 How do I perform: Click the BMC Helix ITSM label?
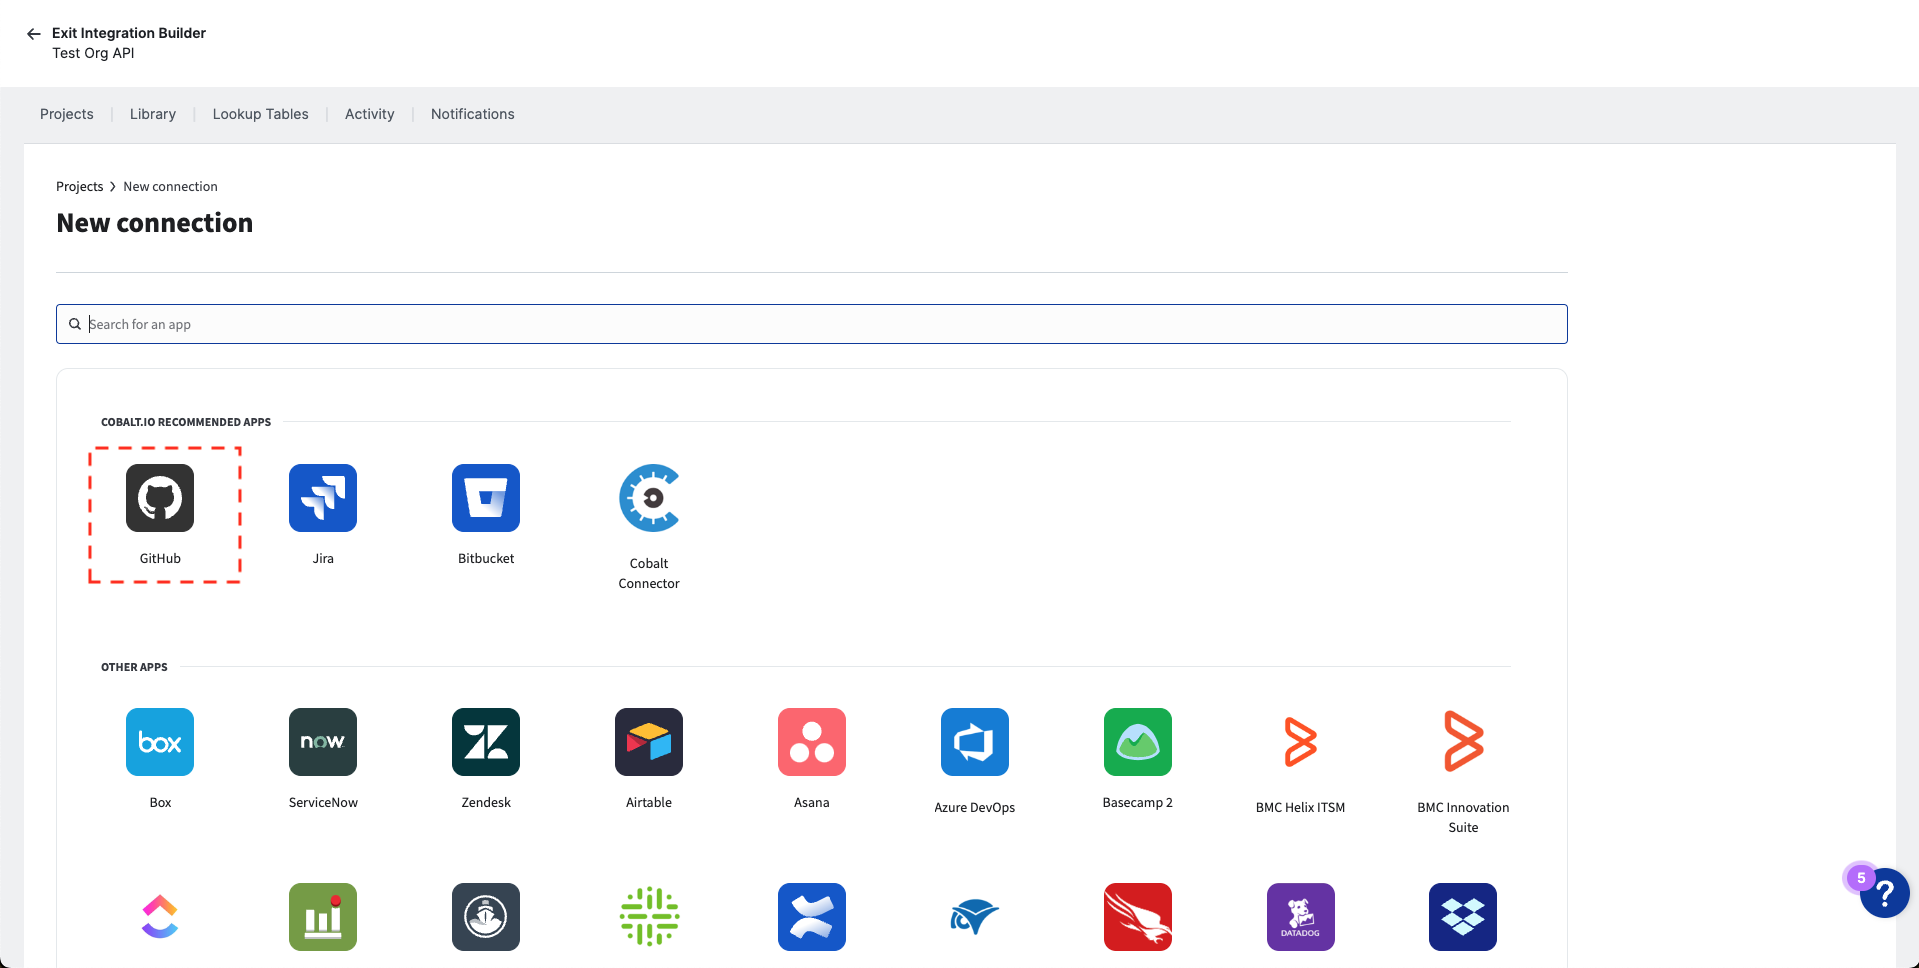pyautogui.click(x=1301, y=808)
